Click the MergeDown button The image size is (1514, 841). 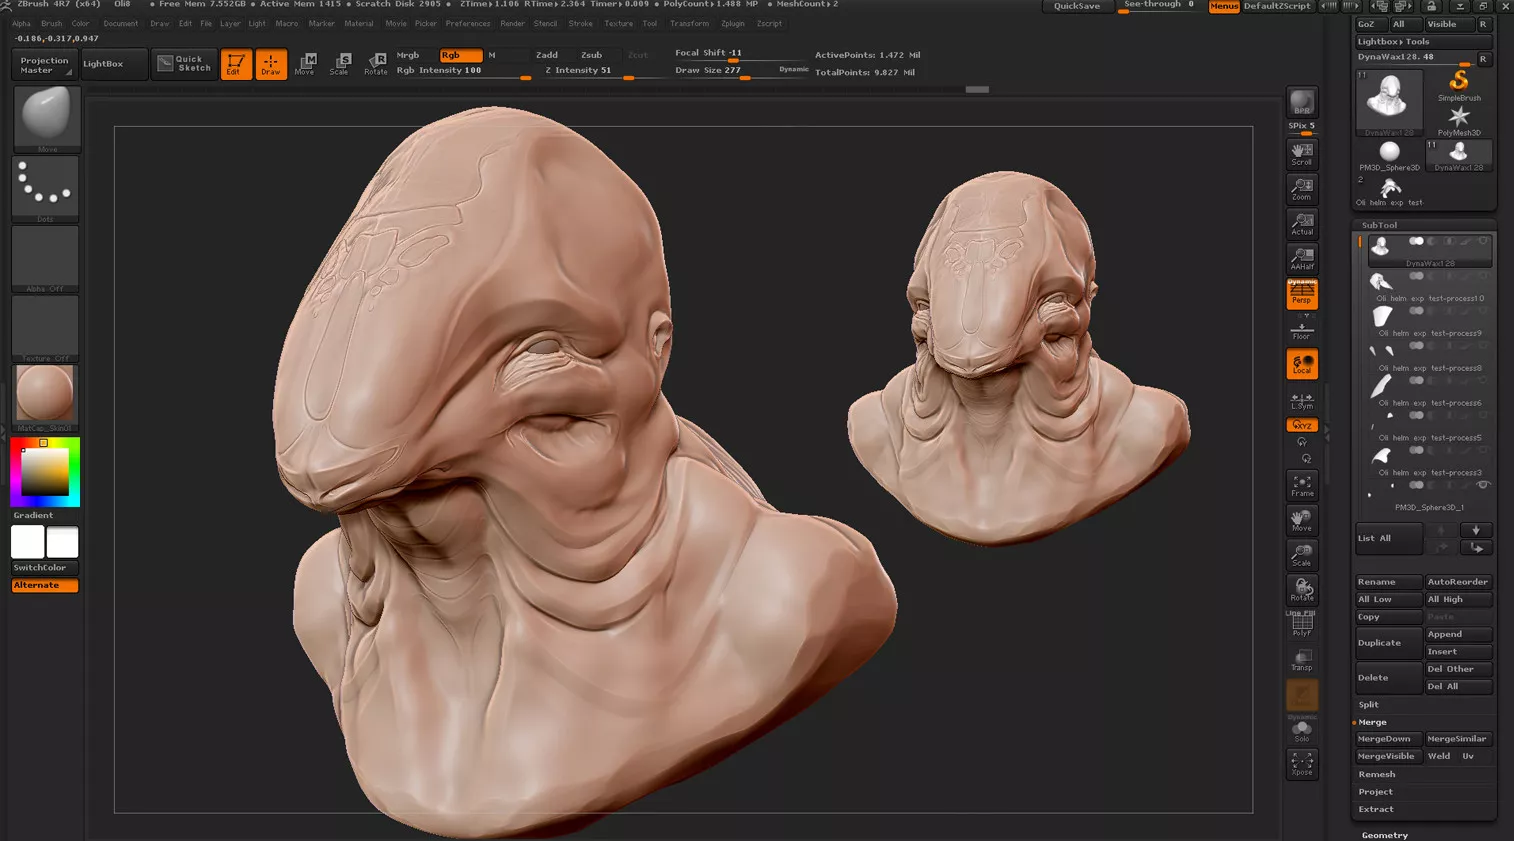[x=1384, y=739]
